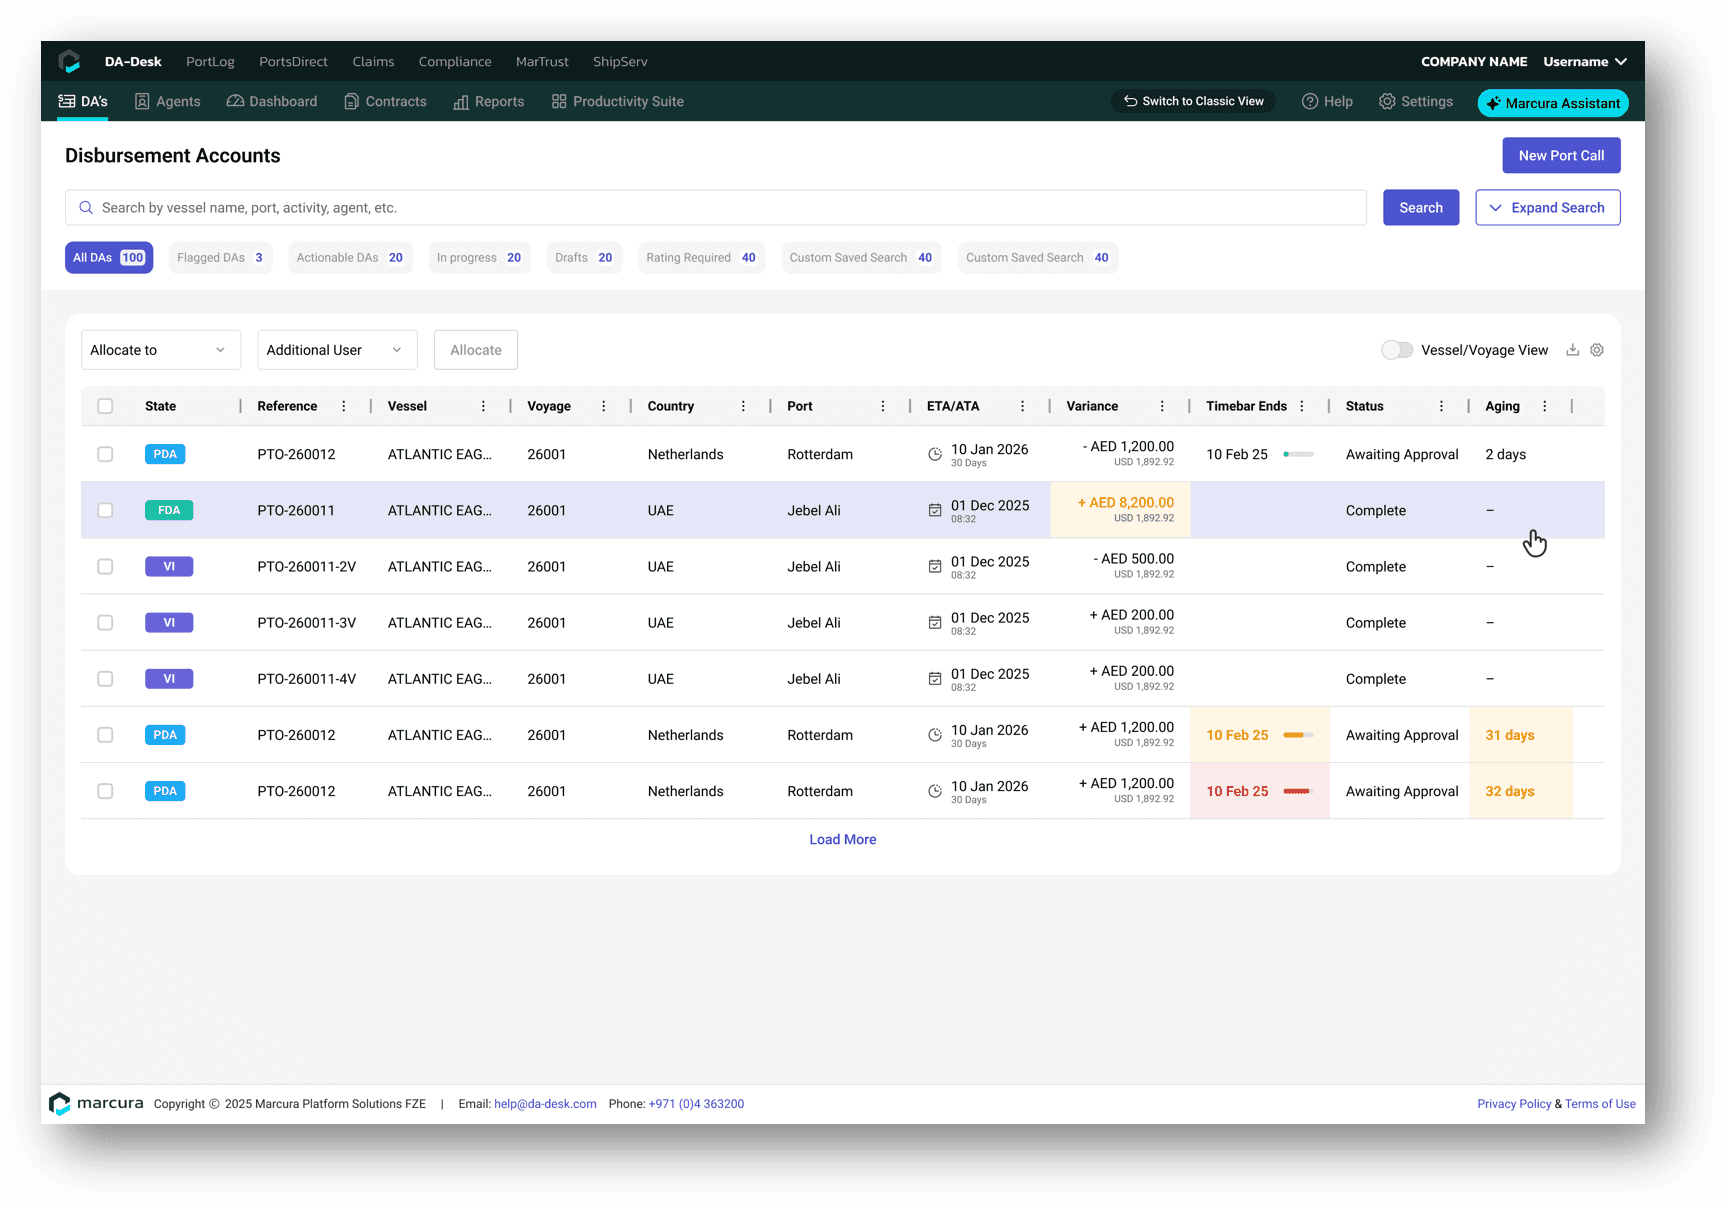Click the calendar icon in PTO-260011-4V row
The width and height of the screenshot is (1727, 1206).
(x=935, y=678)
